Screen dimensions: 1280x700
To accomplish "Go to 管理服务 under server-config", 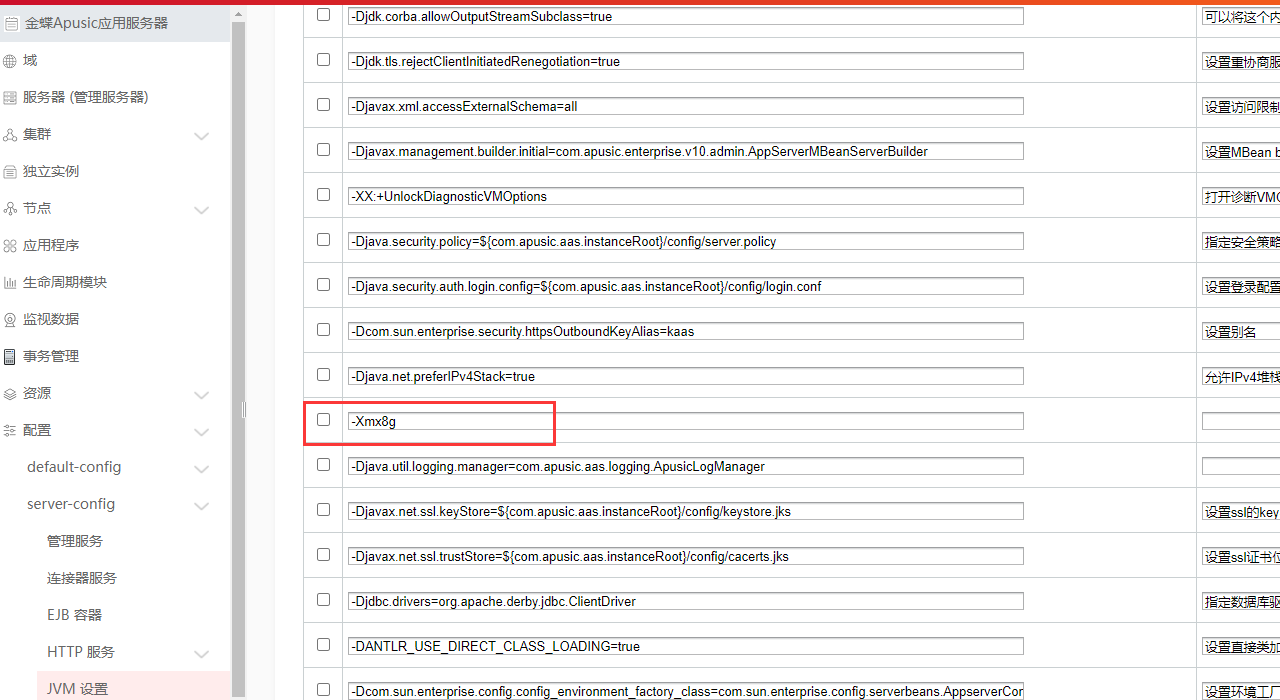I will tap(74, 541).
